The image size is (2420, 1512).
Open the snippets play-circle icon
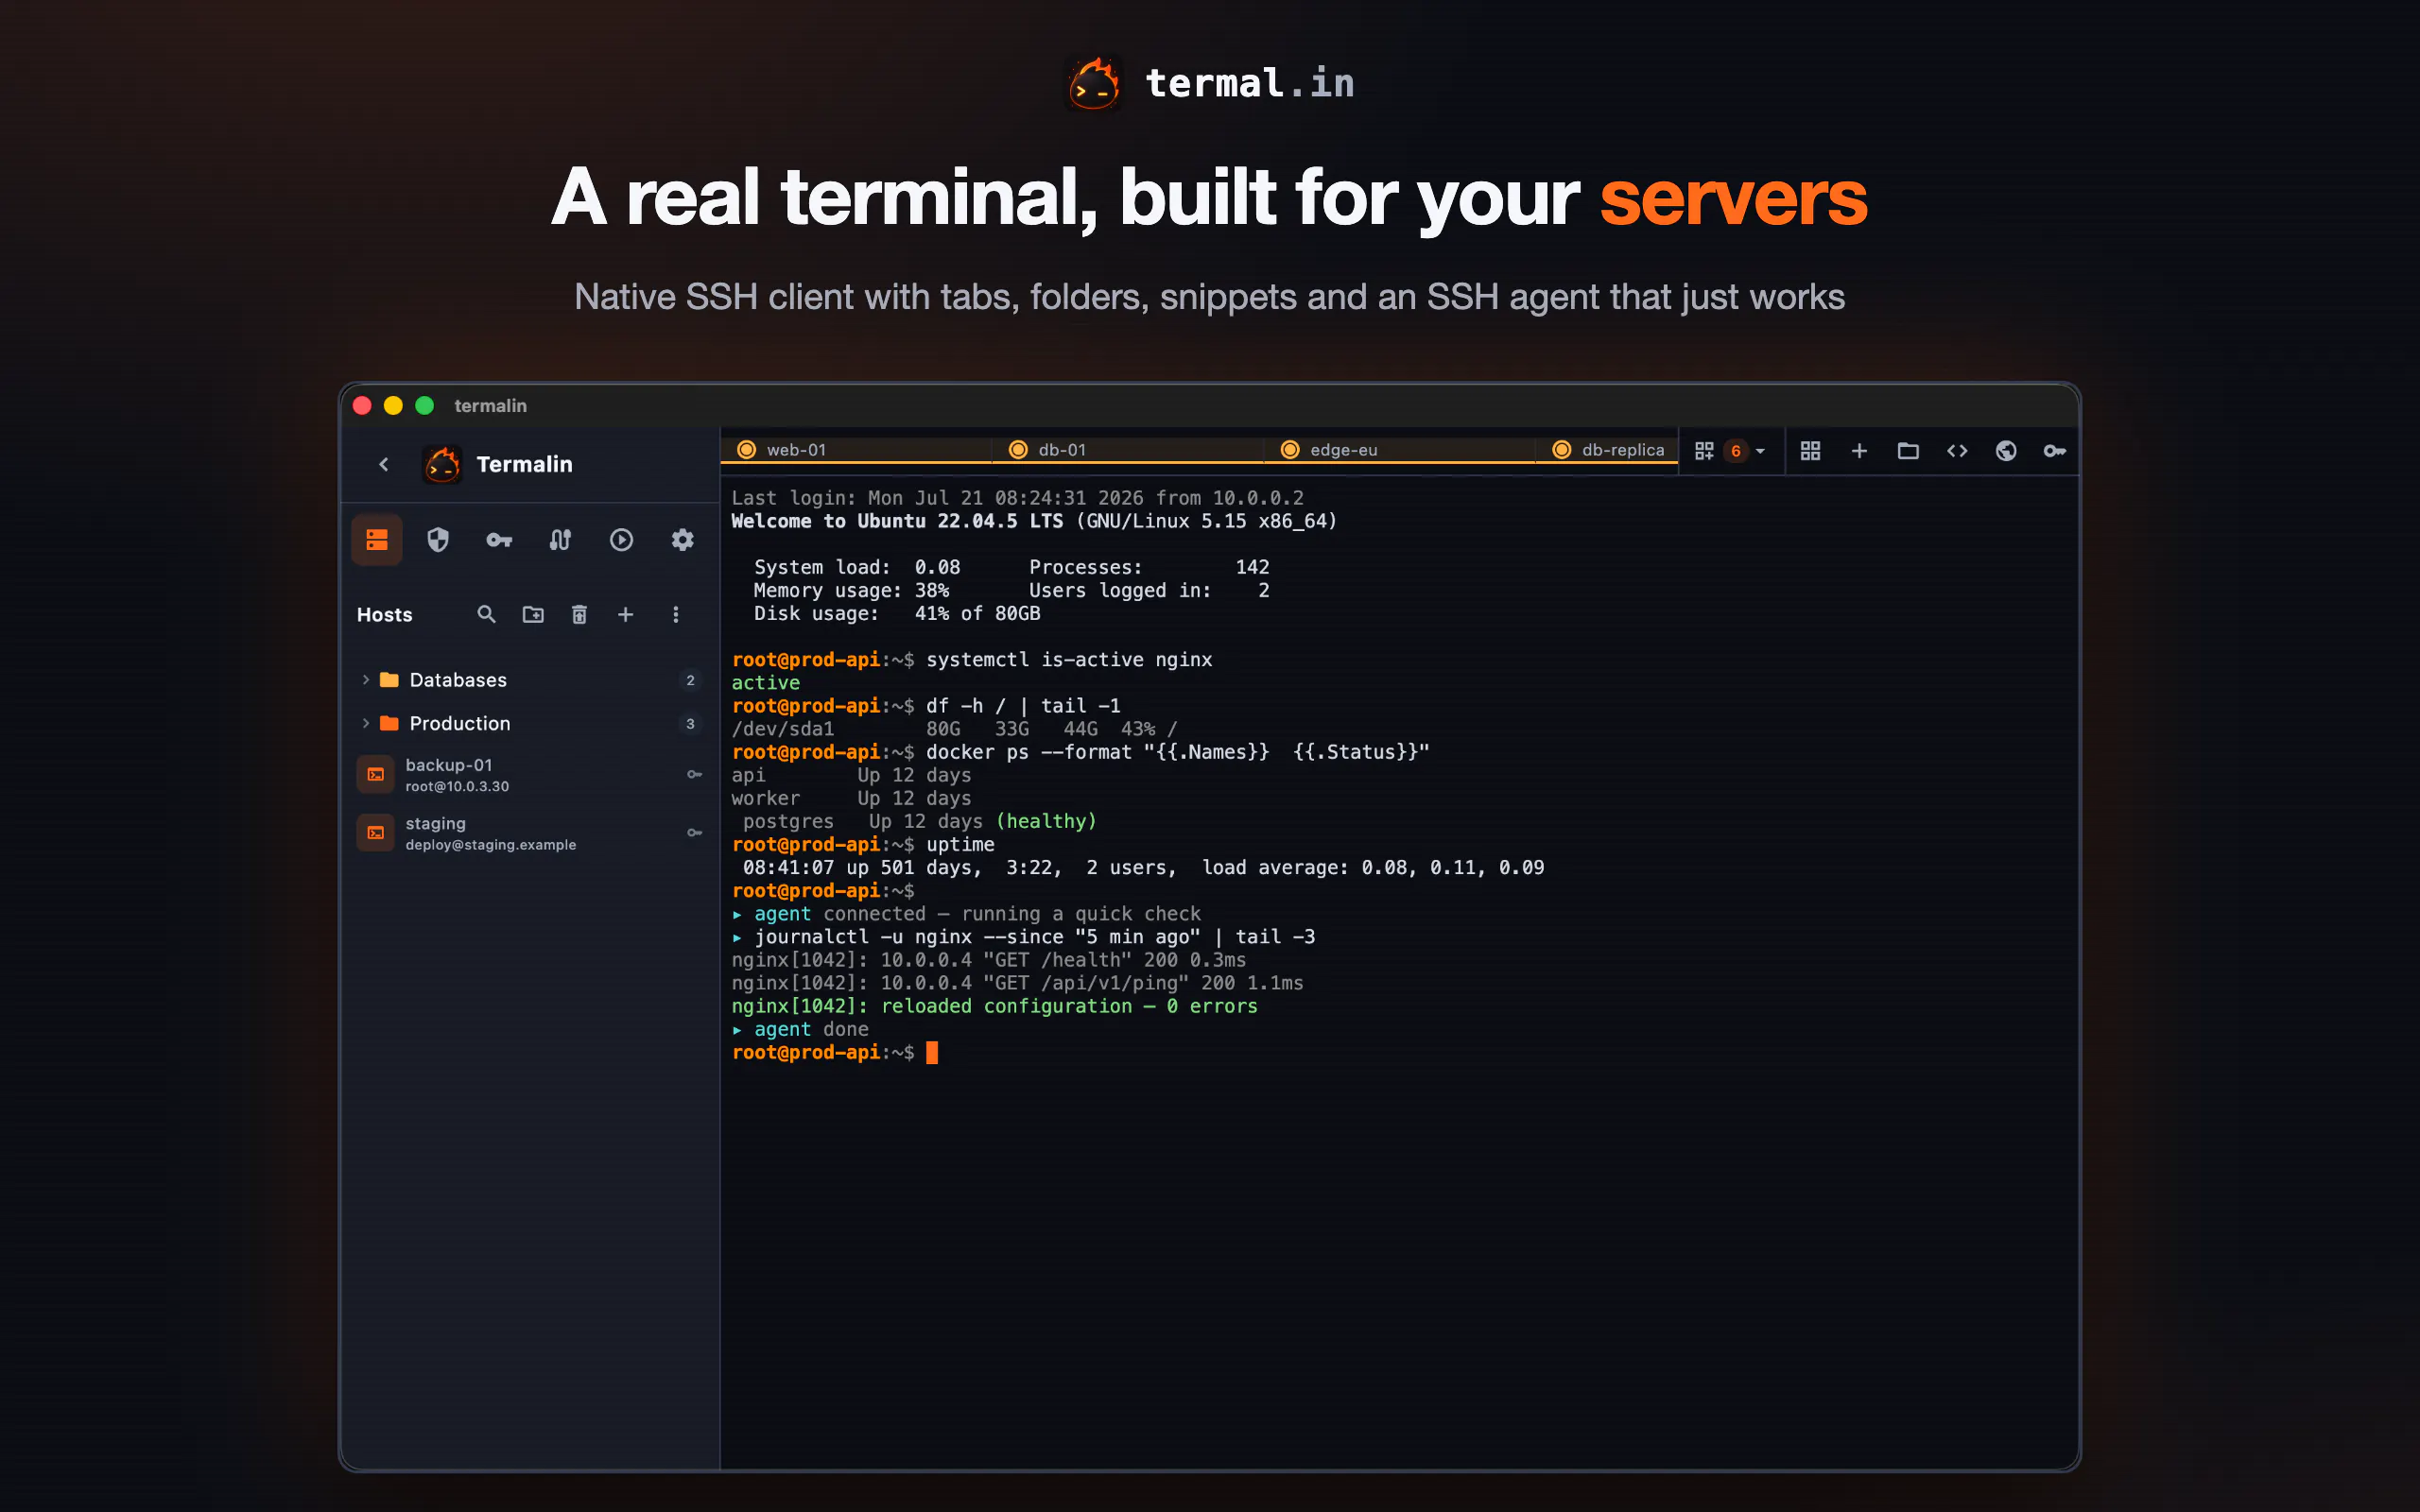pos(621,540)
